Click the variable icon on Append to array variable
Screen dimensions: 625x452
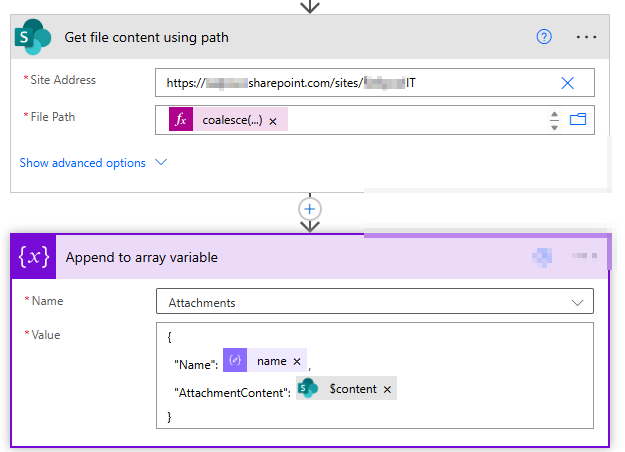point(33,257)
